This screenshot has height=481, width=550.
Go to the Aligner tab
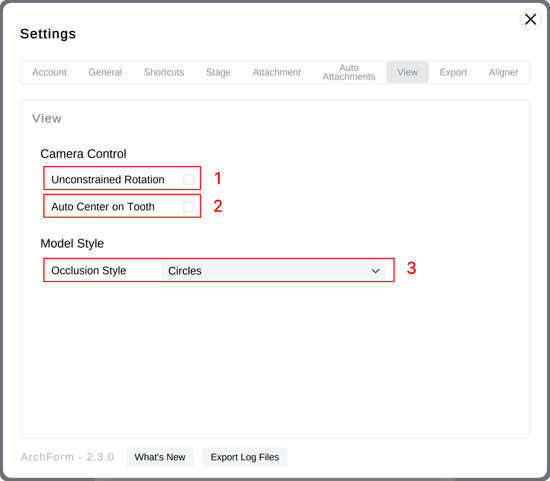click(503, 72)
